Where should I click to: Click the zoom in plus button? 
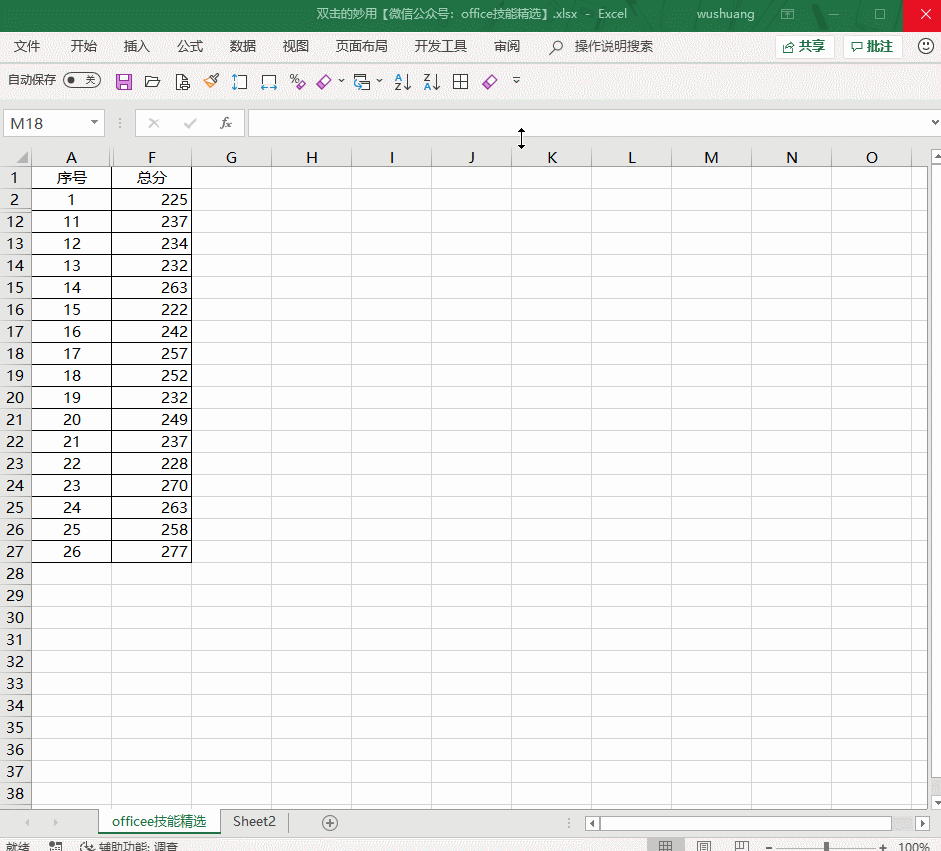point(883,847)
